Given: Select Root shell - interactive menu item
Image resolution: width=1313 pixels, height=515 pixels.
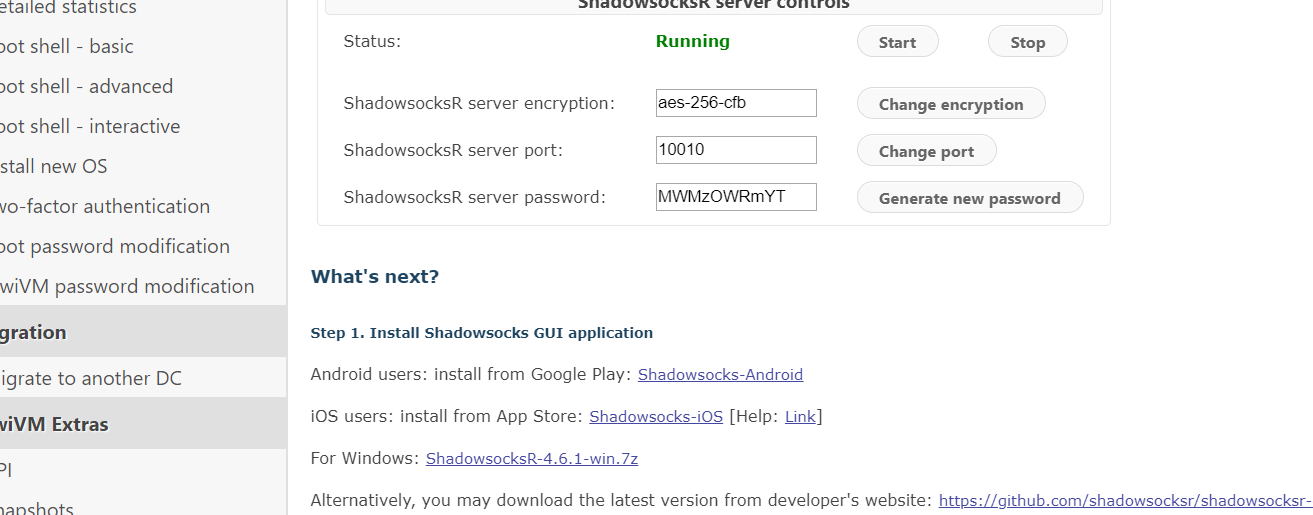Looking at the screenshot, I should (90, 127).
